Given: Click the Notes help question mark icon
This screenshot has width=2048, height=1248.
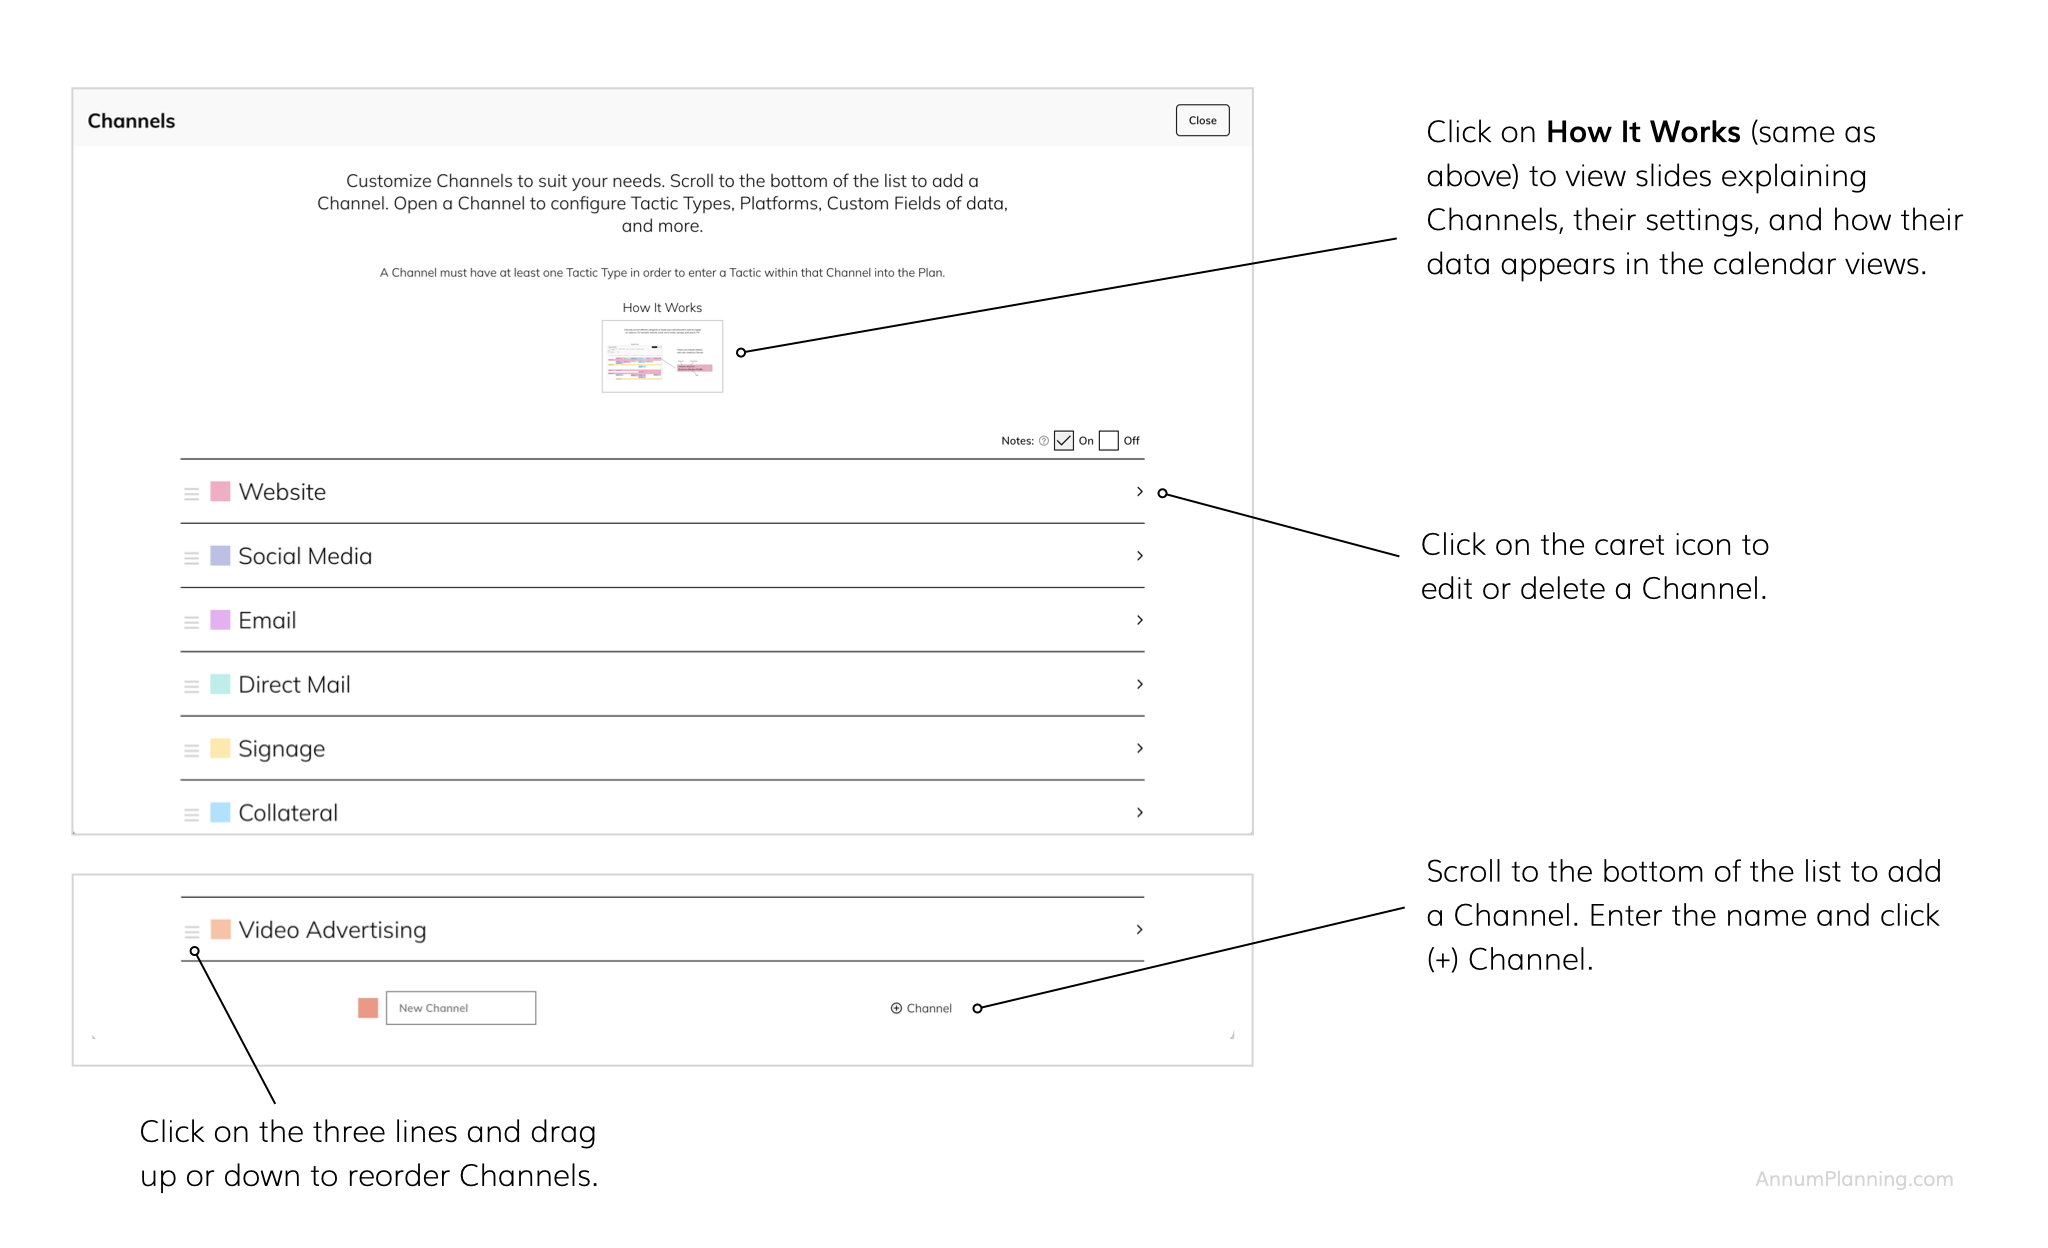Looking at the screenshot, I should click(x=1044, y=441).
